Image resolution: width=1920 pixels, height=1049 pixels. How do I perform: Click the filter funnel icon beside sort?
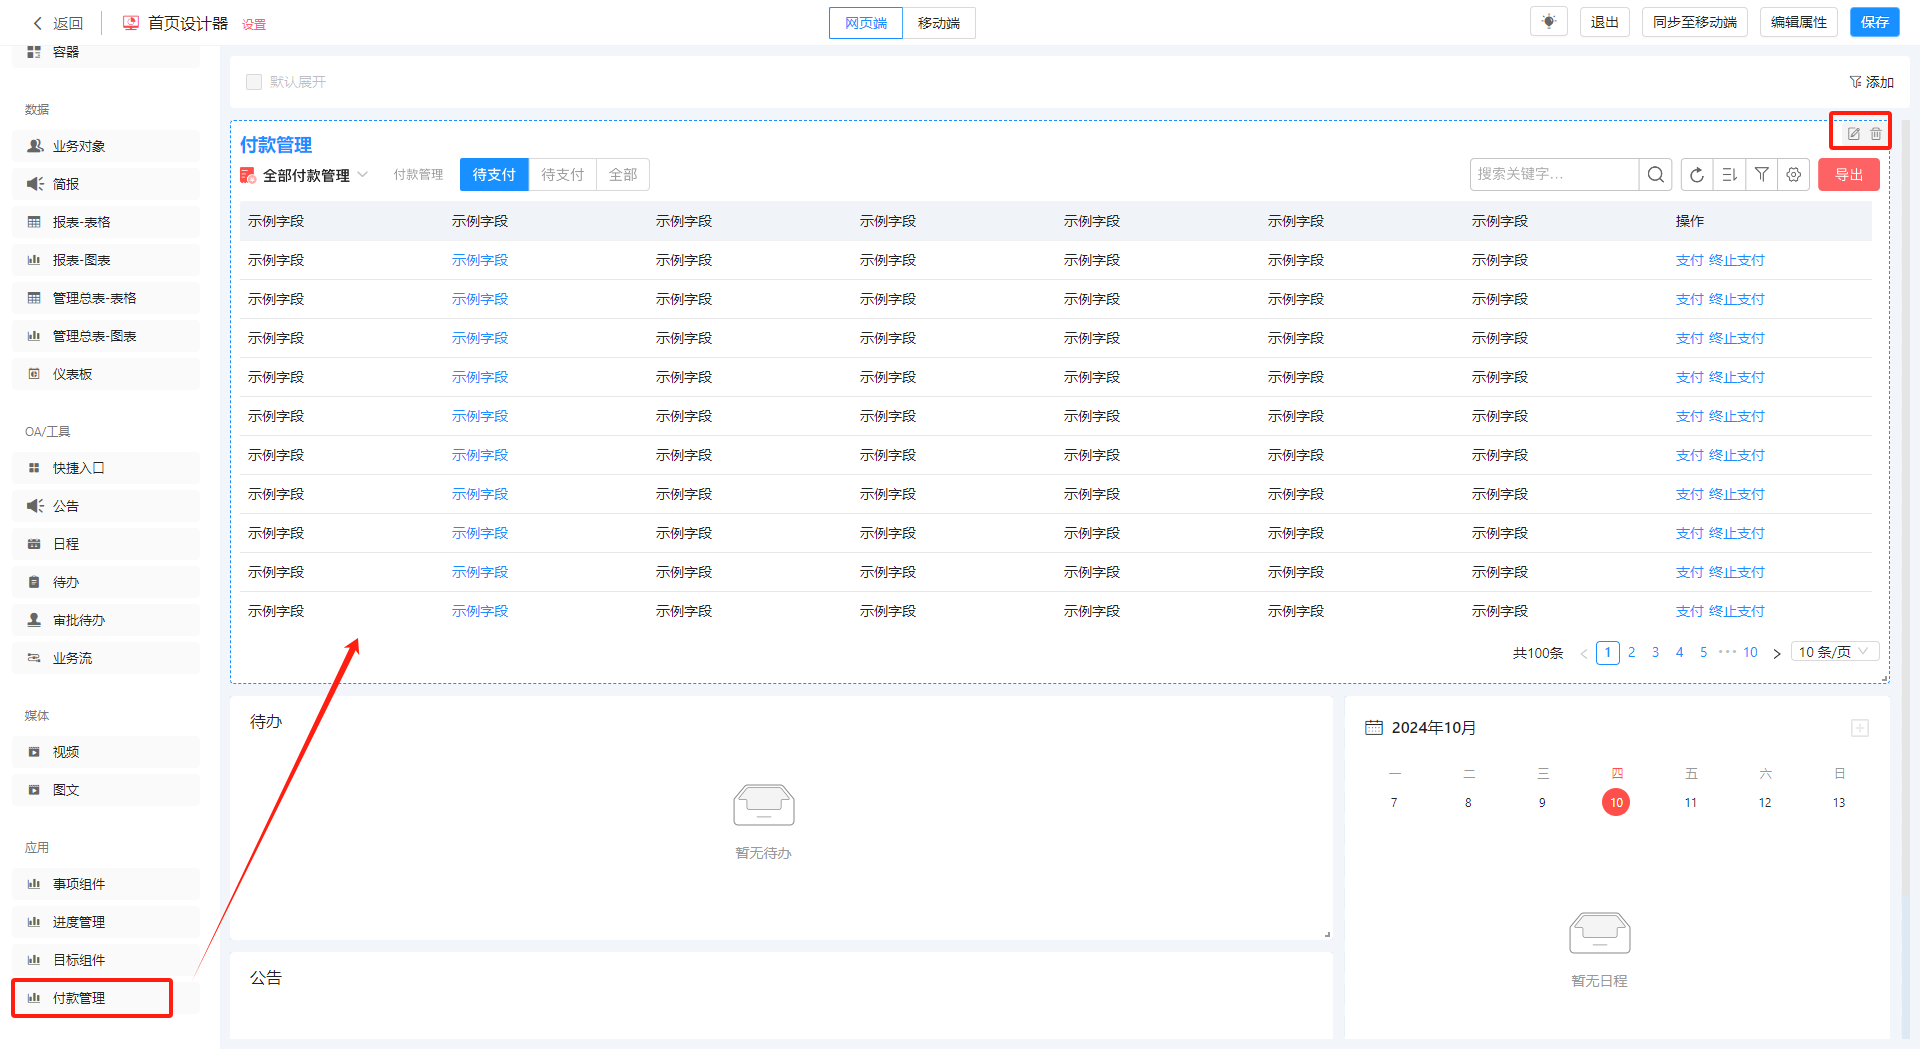click(1762, 175)
